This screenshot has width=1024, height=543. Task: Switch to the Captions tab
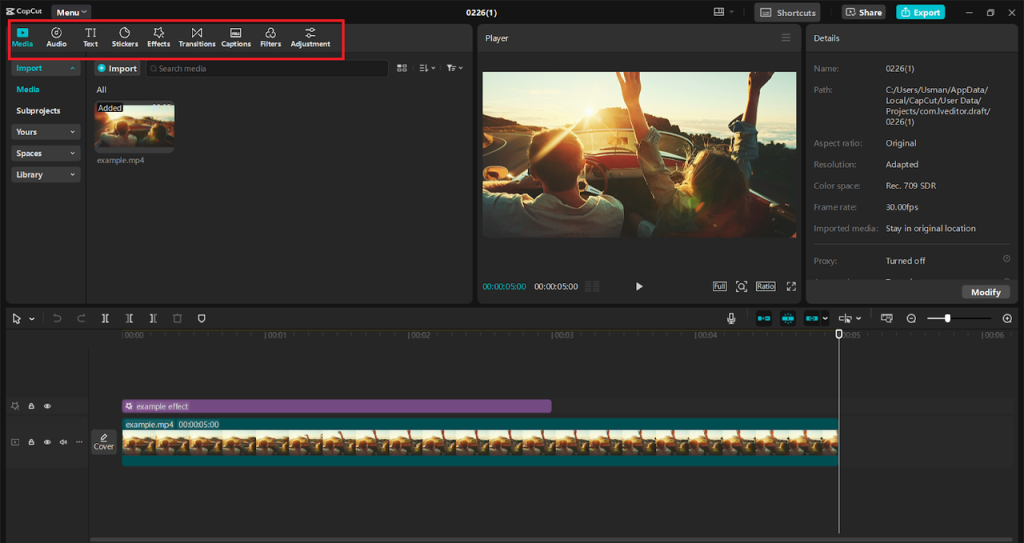click(236, 37)
